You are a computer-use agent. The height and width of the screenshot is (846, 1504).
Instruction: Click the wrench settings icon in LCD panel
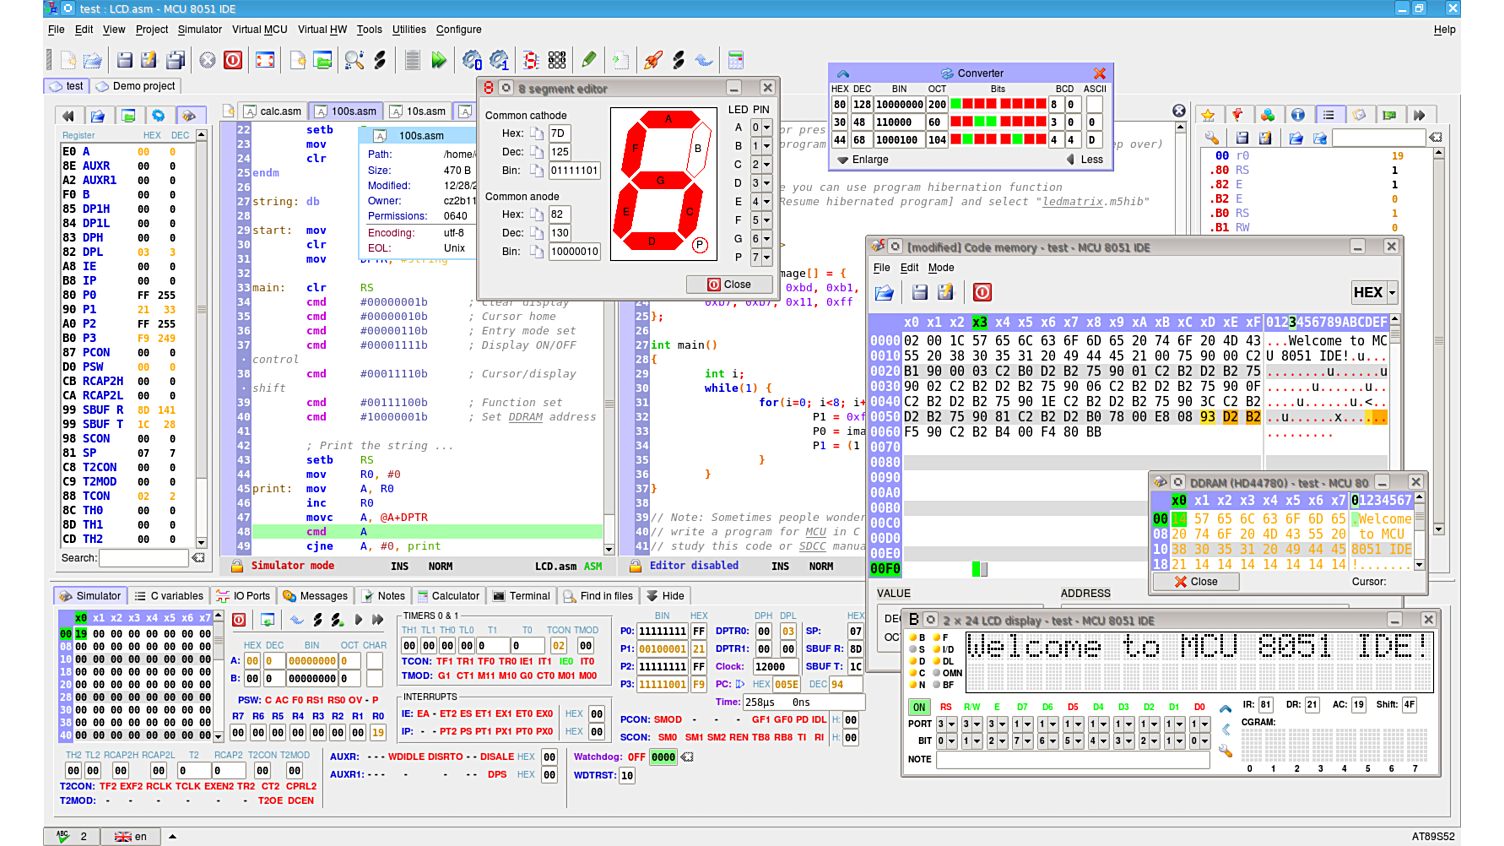1225,750
